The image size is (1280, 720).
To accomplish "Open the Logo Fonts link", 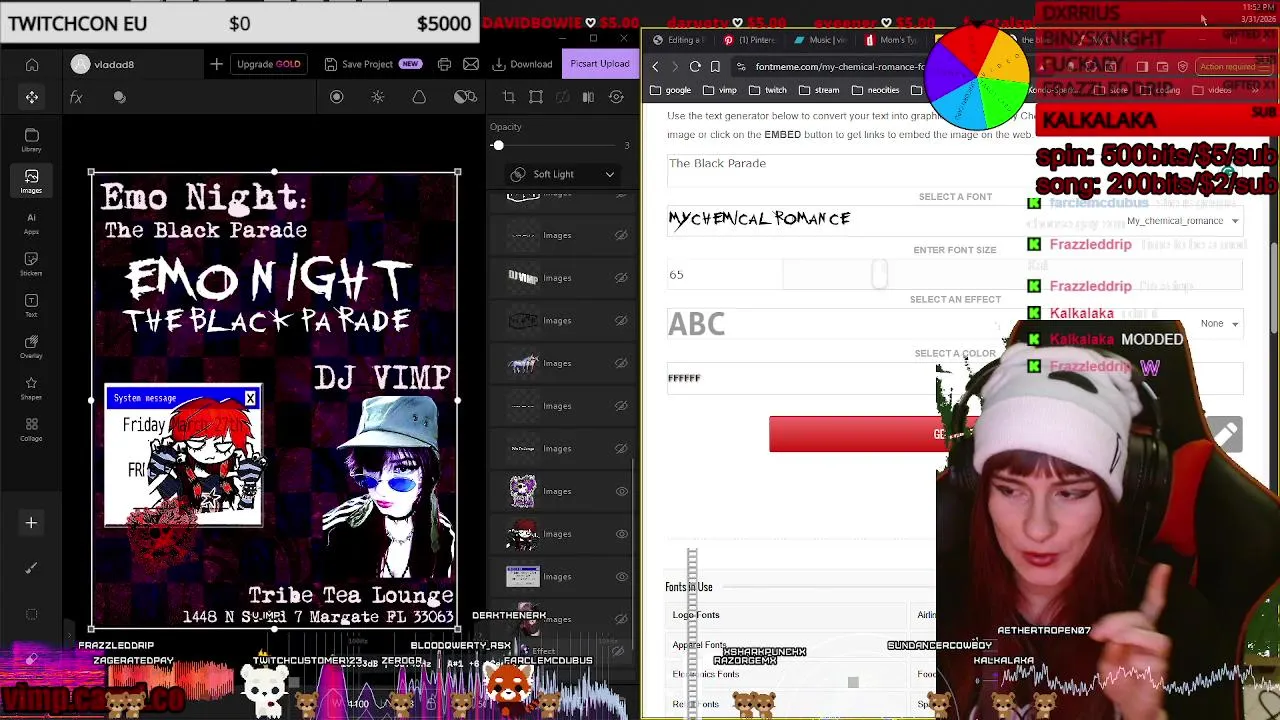I will pos(696,615).
